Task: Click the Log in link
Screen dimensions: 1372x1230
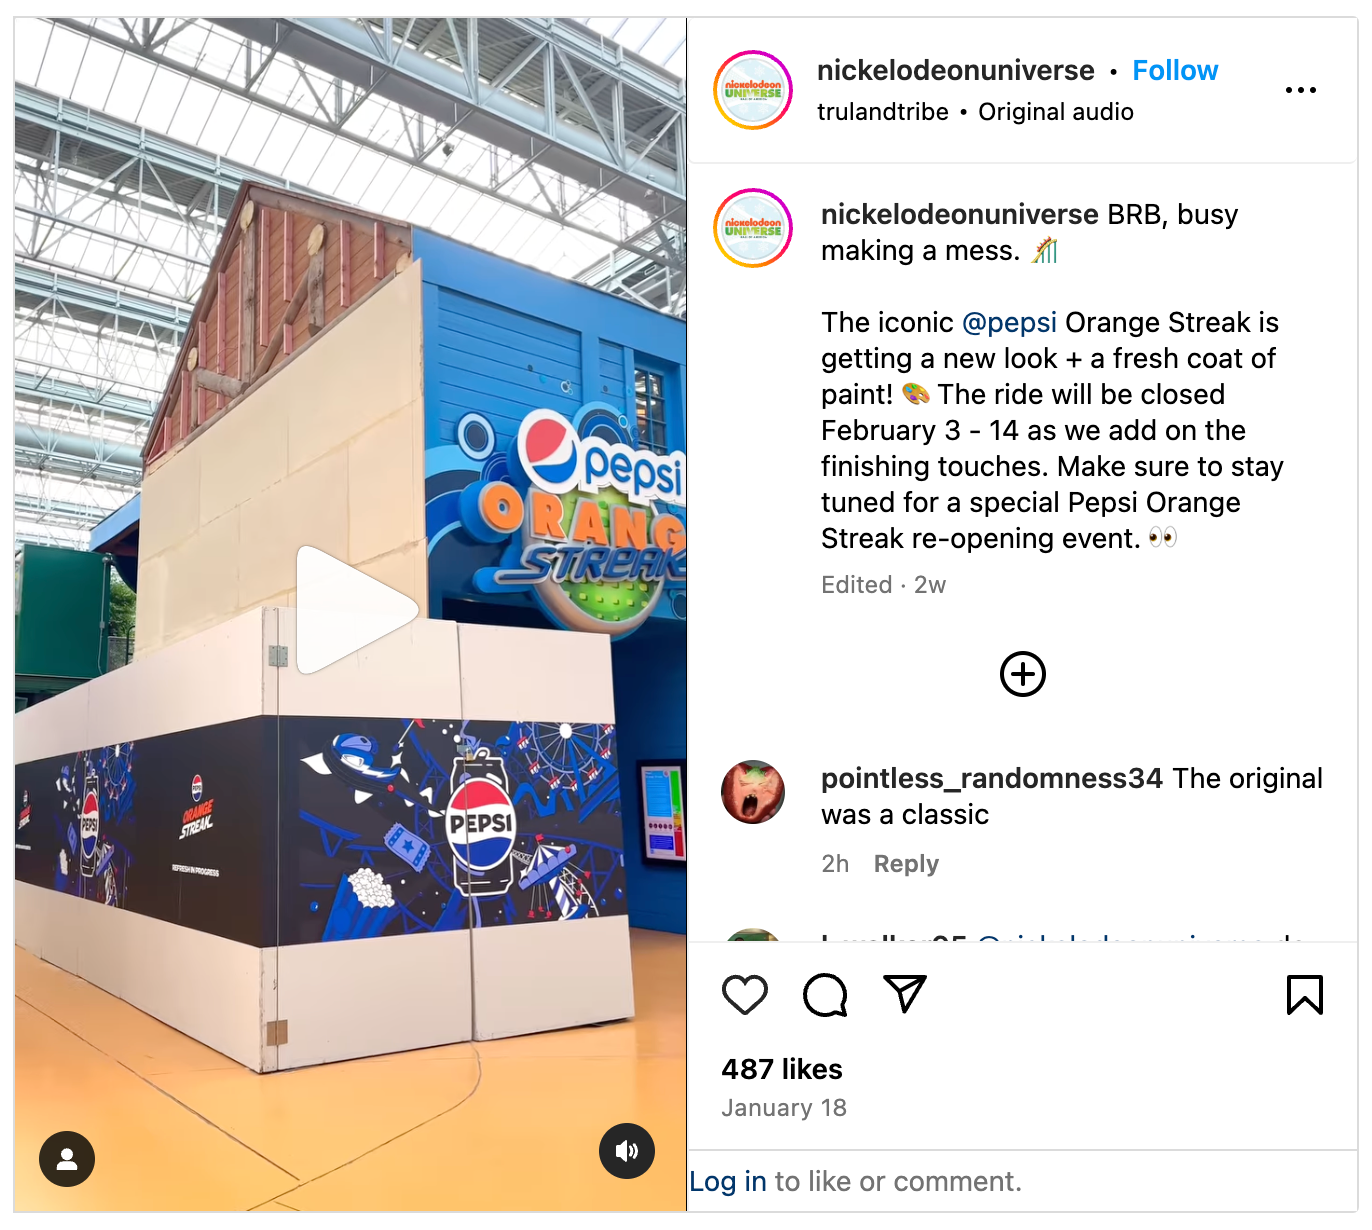Action: [728, 1182]
